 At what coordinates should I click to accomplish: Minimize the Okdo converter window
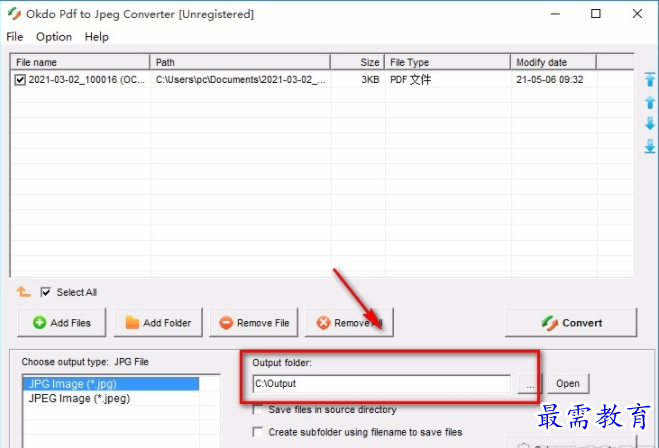click(555, 14)
